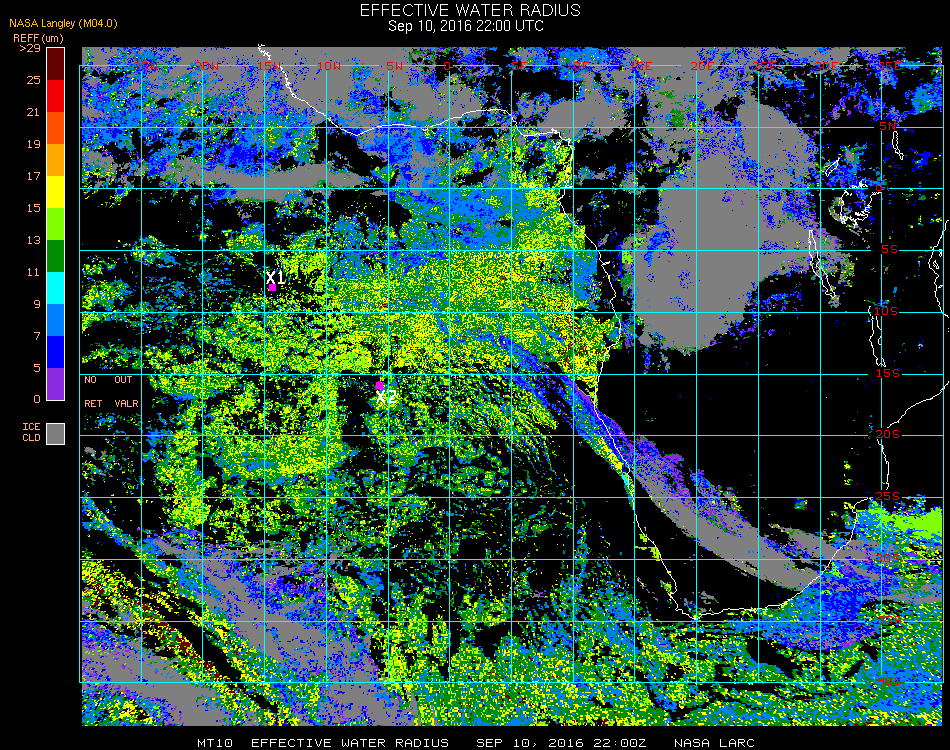Click the '15' legend value
Viewport: 950px width, 750px height.
pos(33,208)
